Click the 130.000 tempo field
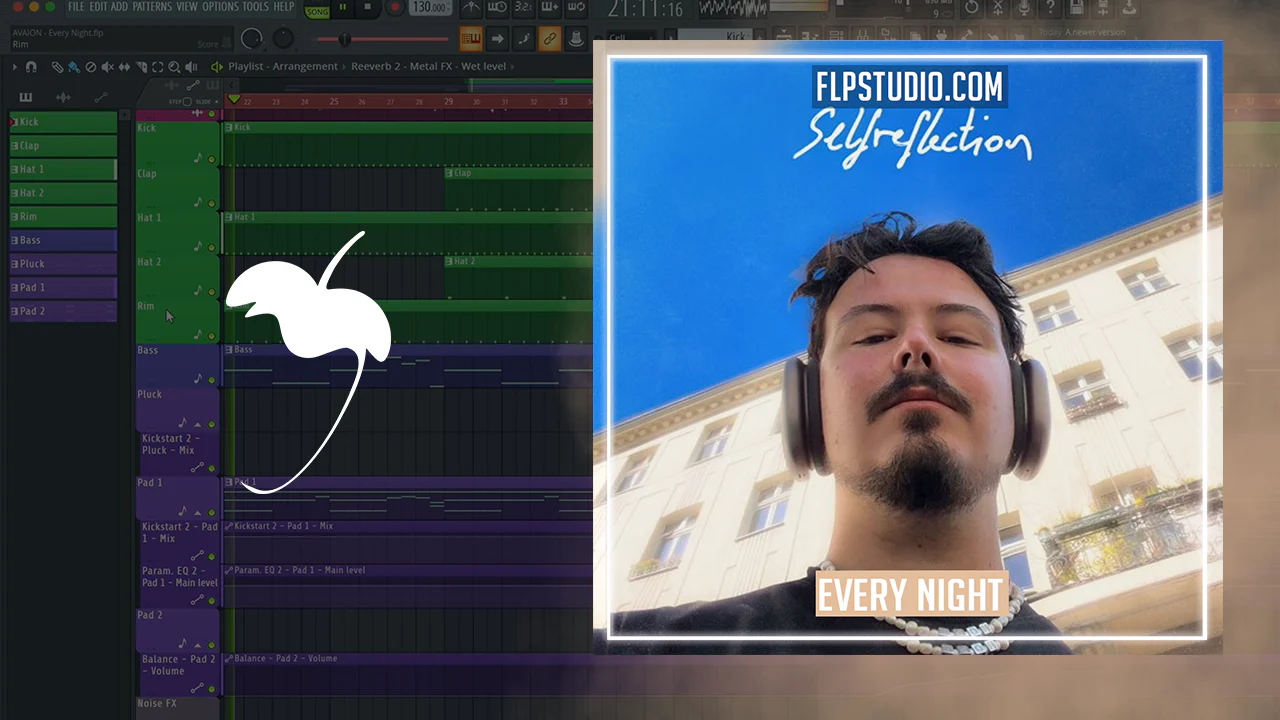Screen dimensions: 1280x720 coord(429,8)
